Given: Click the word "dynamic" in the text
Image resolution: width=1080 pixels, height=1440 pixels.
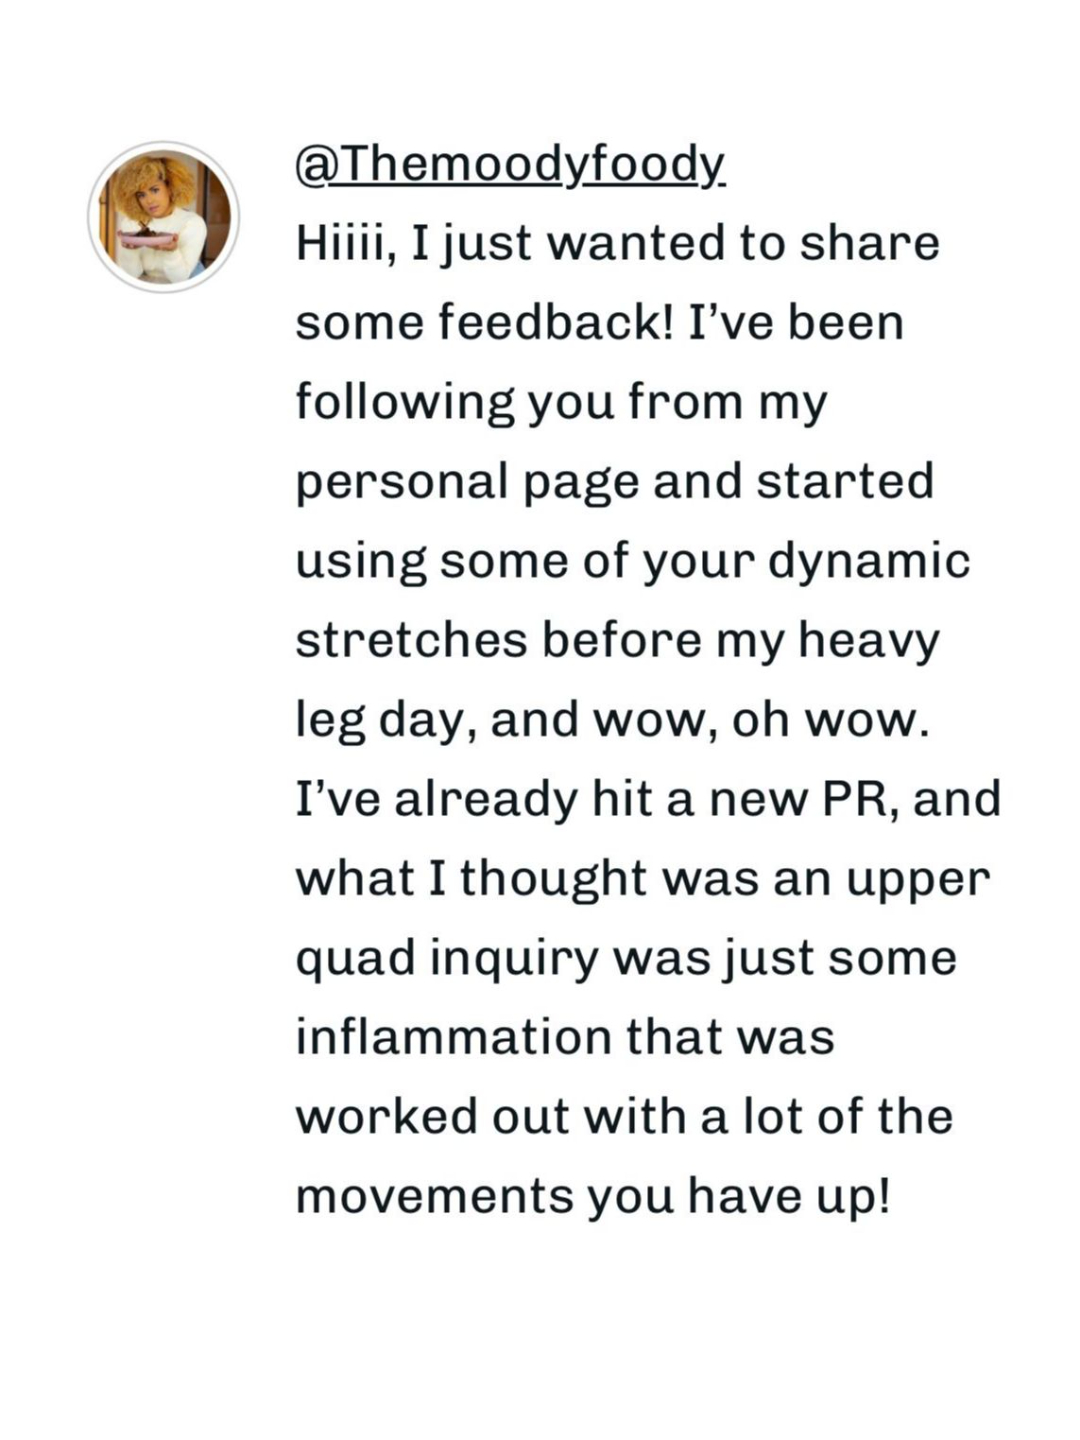Looking at the screenshot, I should point(868,562).
